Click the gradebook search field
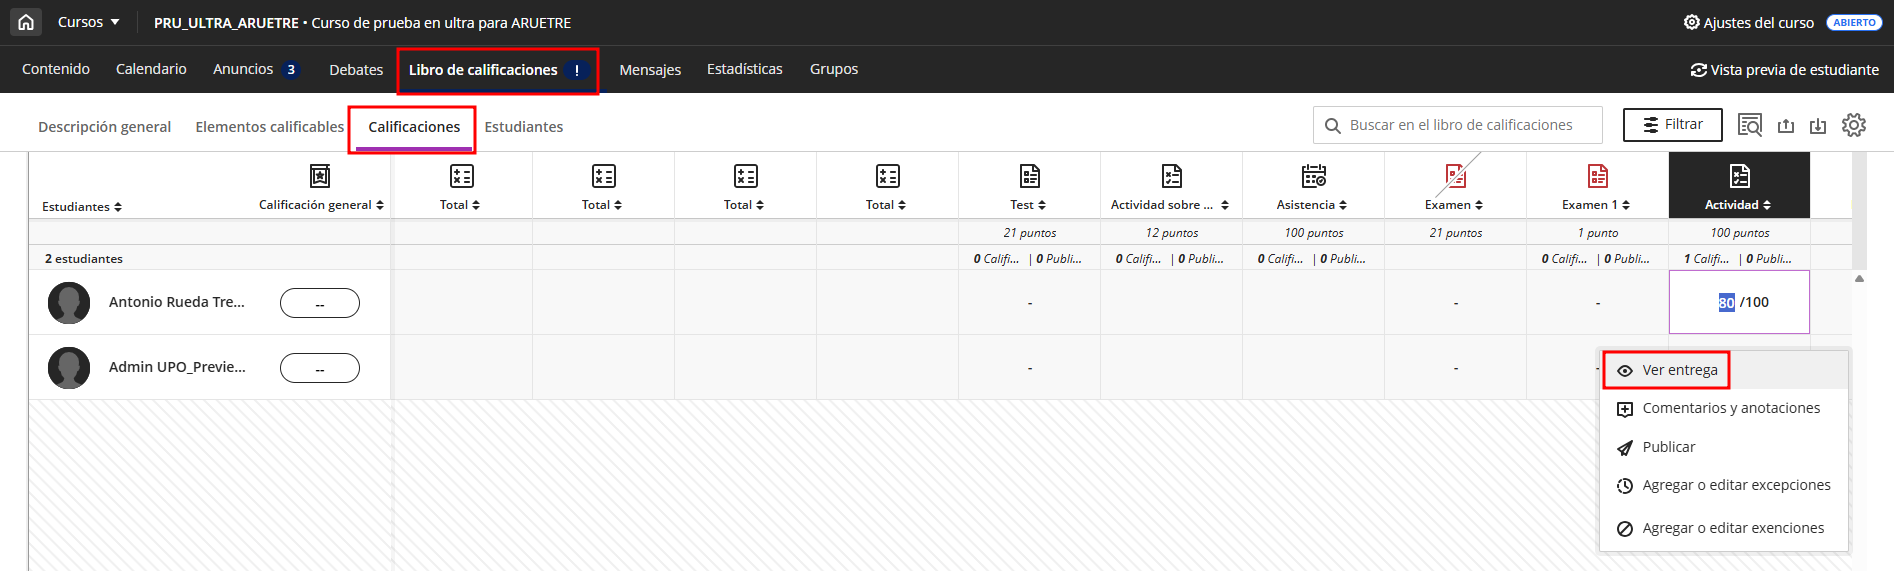The height and width of the screenshot is (571, 1894). tap(1460, 125)
